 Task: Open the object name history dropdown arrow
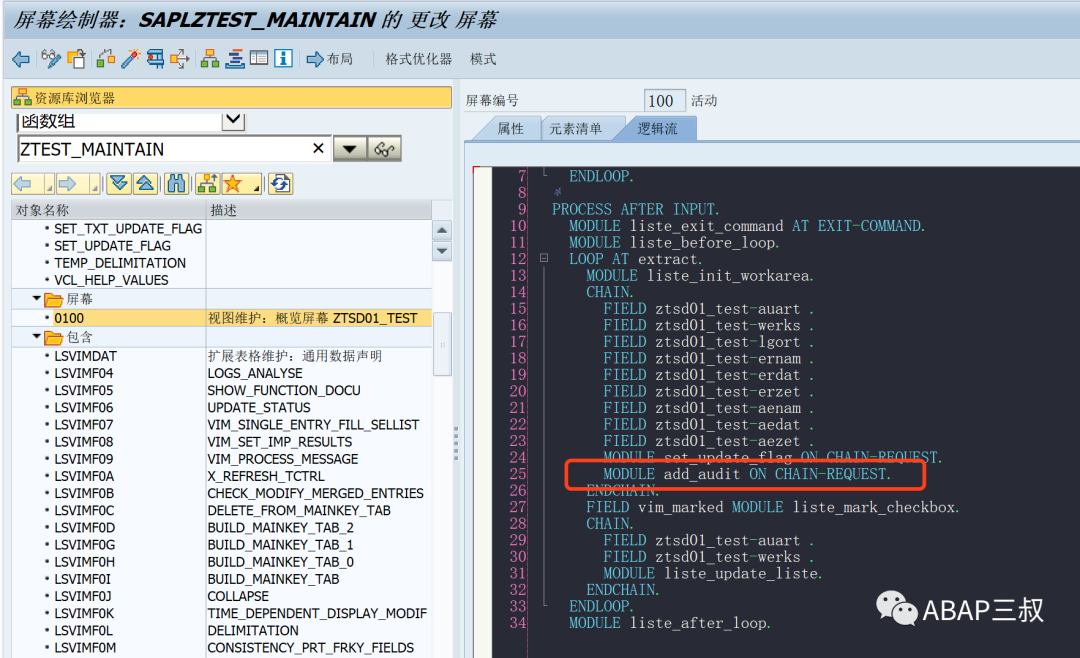click(350, 149)
